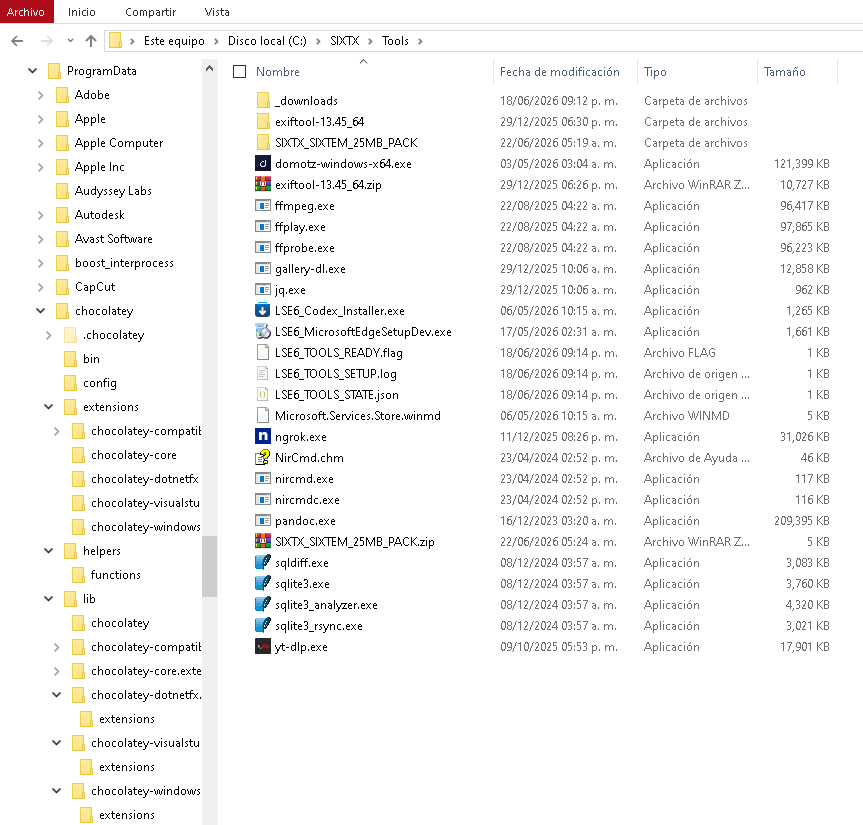Select the chocolatey-core extensions folder

click(x=134, y=455)
